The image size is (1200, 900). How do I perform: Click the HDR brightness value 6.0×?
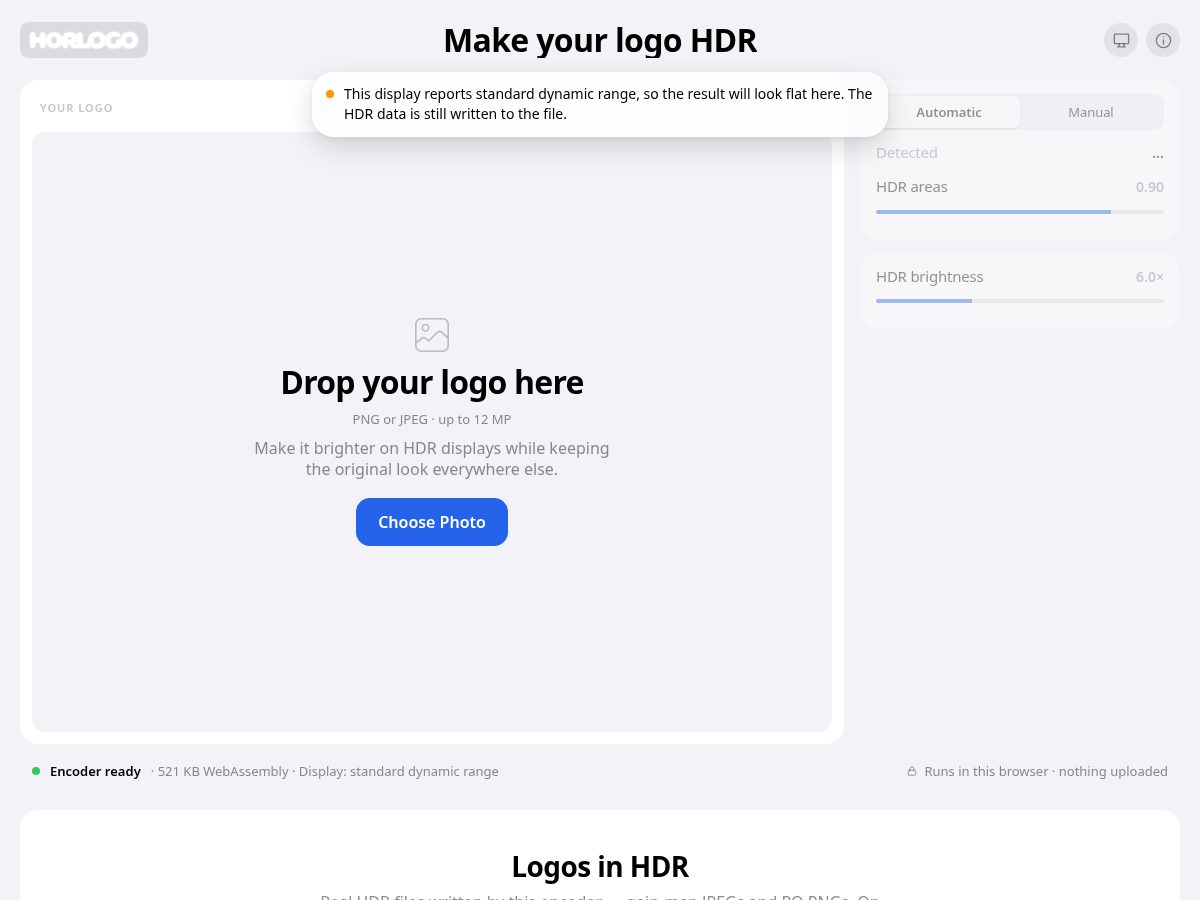click(1150, 277)
